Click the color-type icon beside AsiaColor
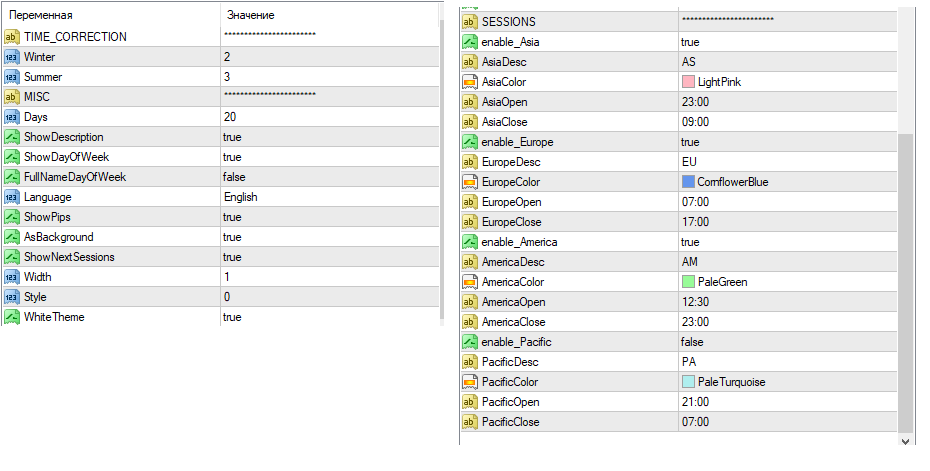The width and height of the screenshot is (930, 471). (x=470, y=82)
